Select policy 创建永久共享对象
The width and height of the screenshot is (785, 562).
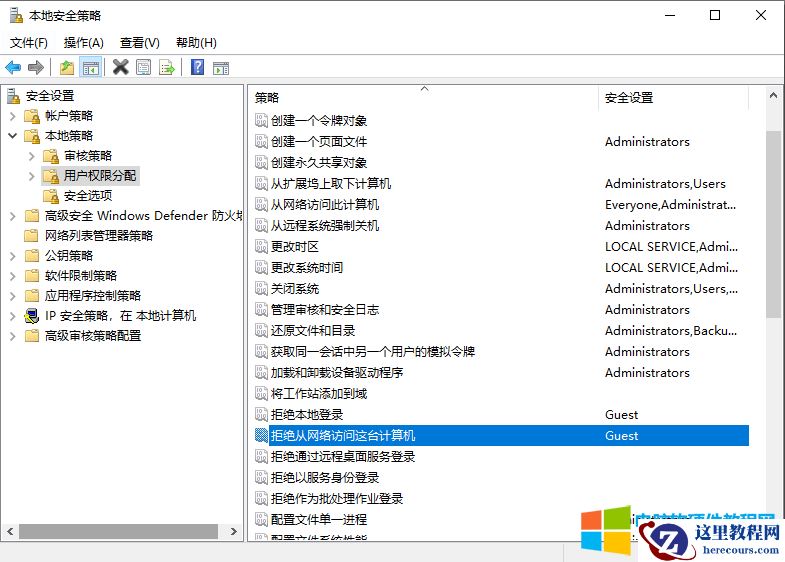[319, 163]
